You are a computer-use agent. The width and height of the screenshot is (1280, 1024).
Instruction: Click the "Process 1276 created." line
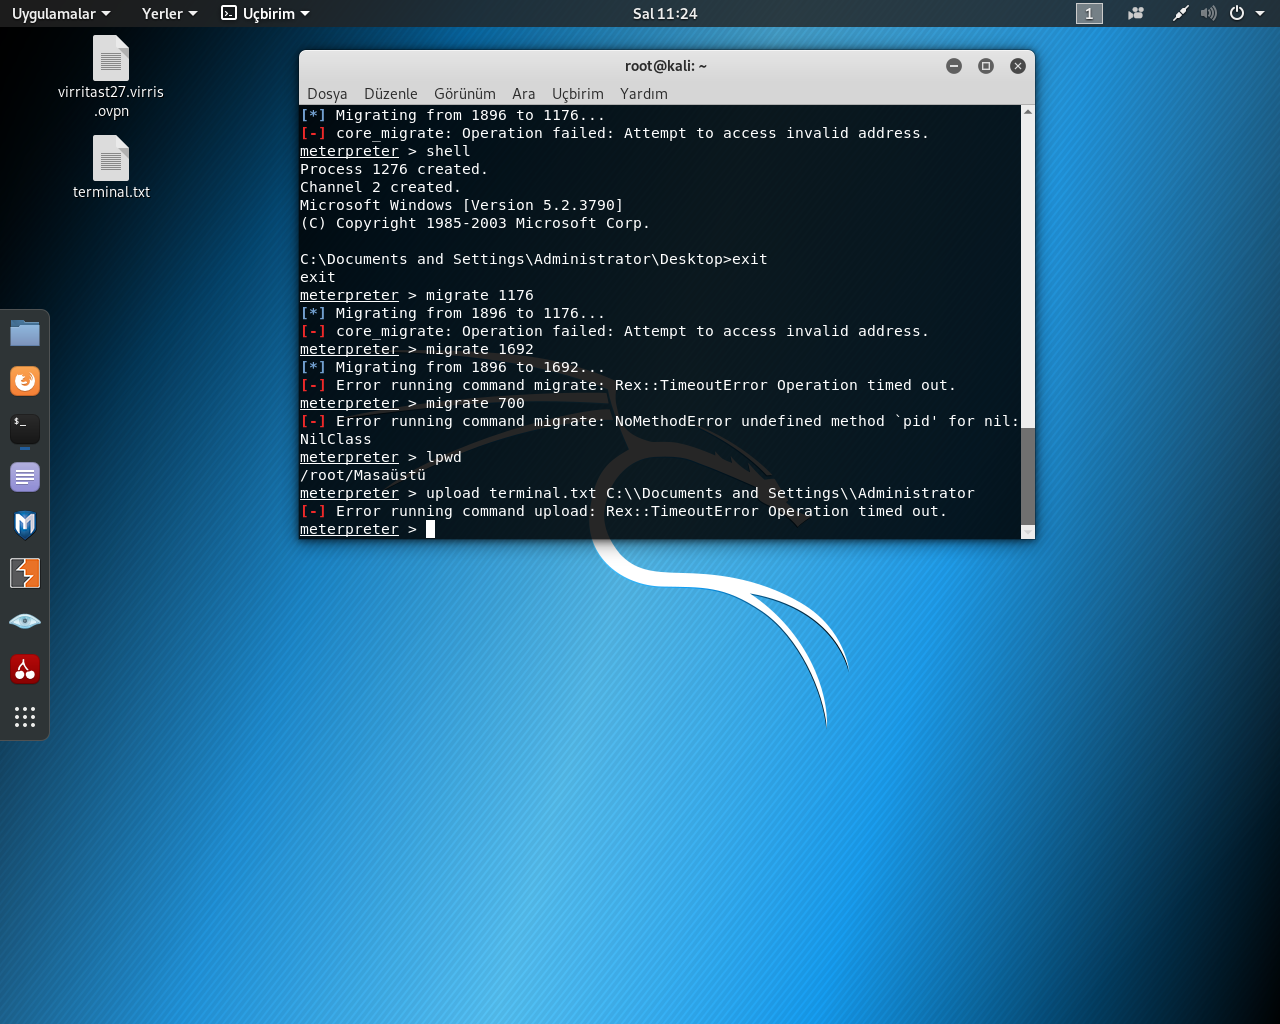(394, 169)
